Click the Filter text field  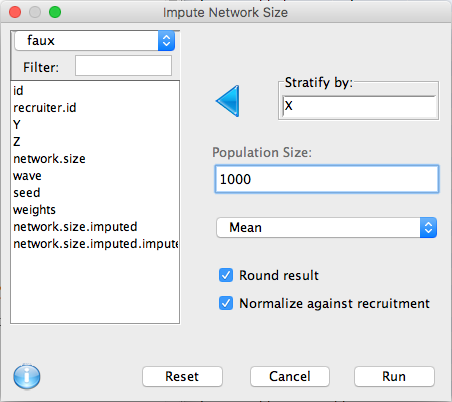pos(123,66)
